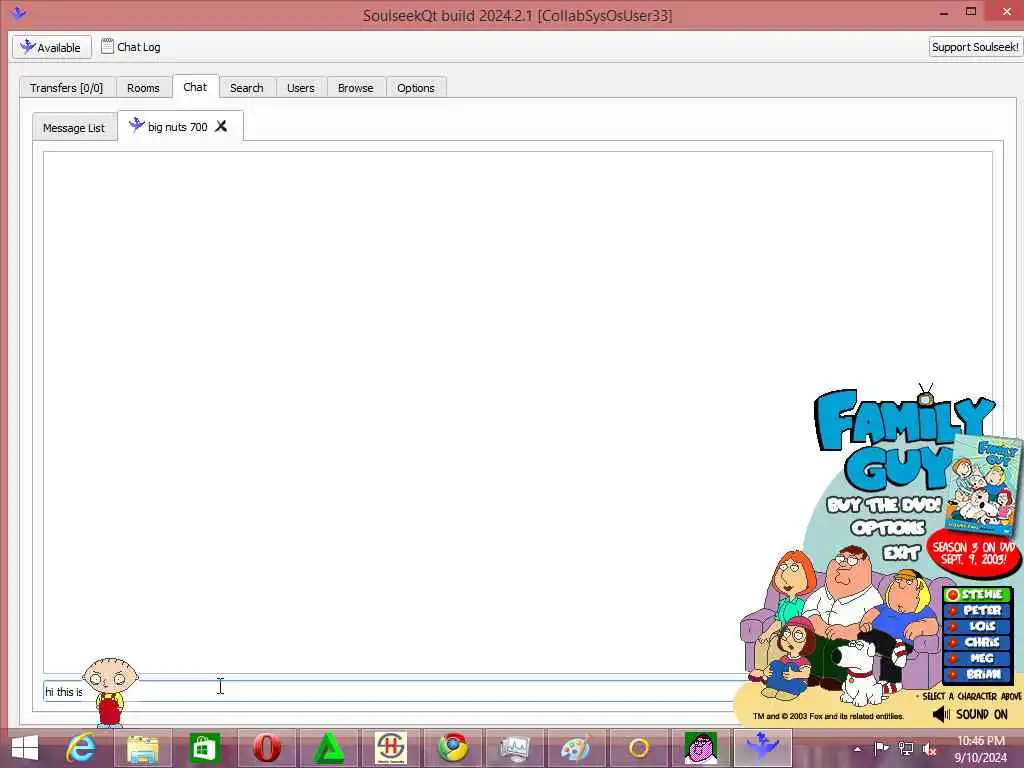Viewport: 1024px width, 768px height.
Task: Click the Available status button
Action: [52, 47]
